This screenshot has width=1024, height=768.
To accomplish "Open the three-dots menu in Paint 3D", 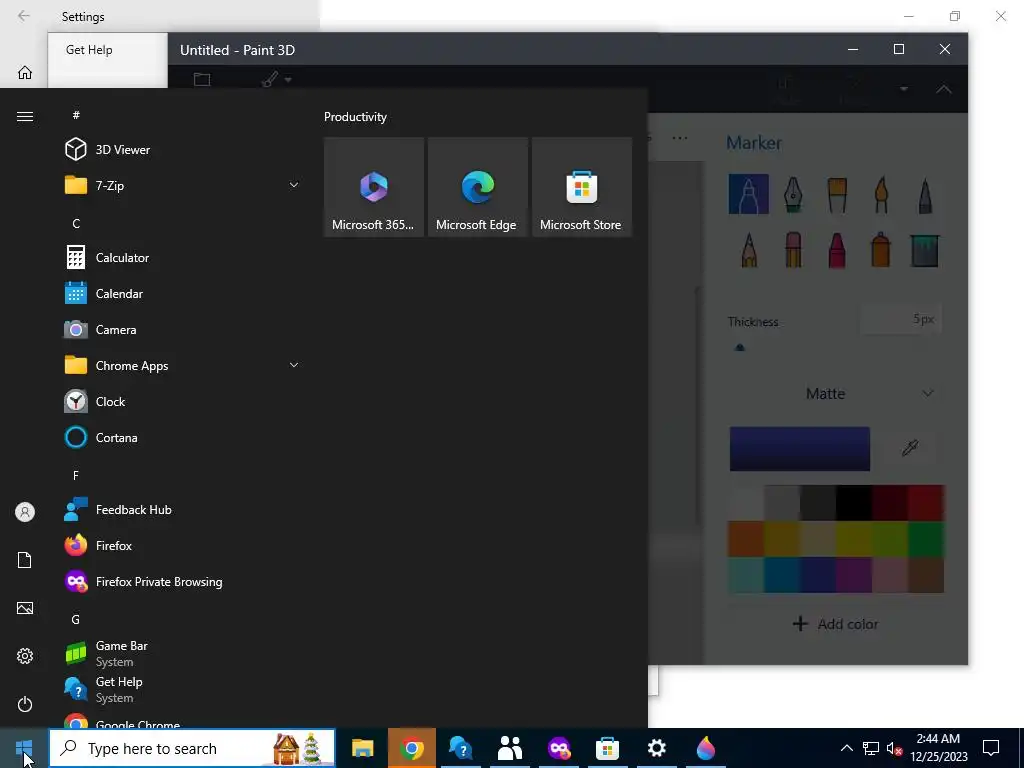I will click(x=680, y=138).
